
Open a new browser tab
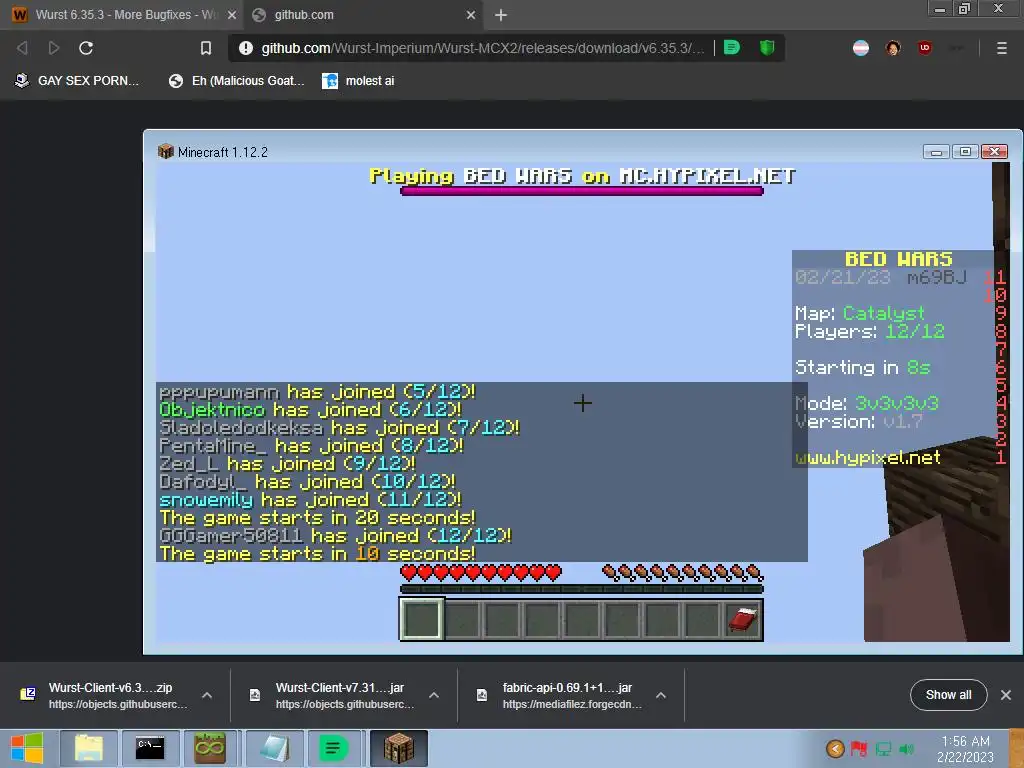pyautogui.click(x=501, y=15)
